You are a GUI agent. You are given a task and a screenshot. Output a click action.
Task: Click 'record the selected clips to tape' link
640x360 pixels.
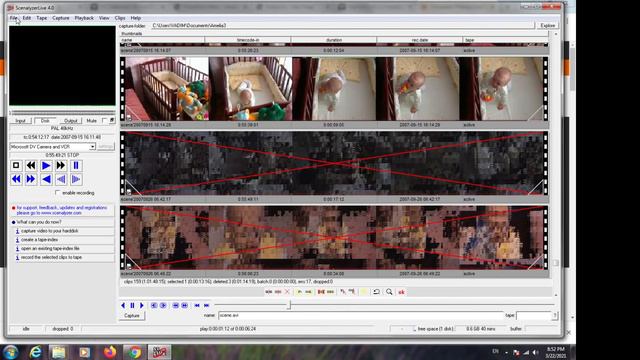(x=51, y=257)
